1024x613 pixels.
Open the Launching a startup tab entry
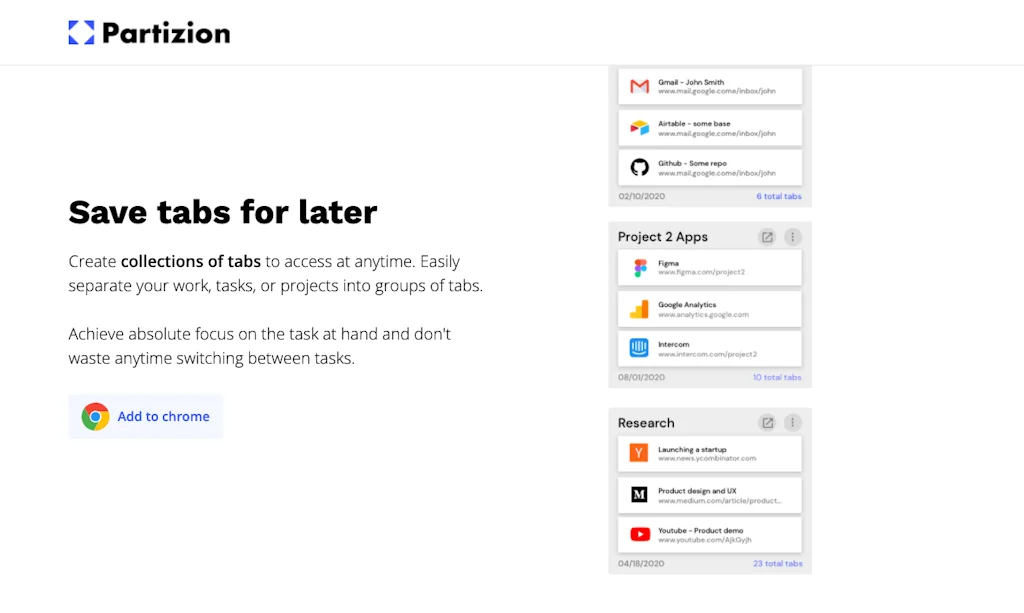(x=710, y=453)
